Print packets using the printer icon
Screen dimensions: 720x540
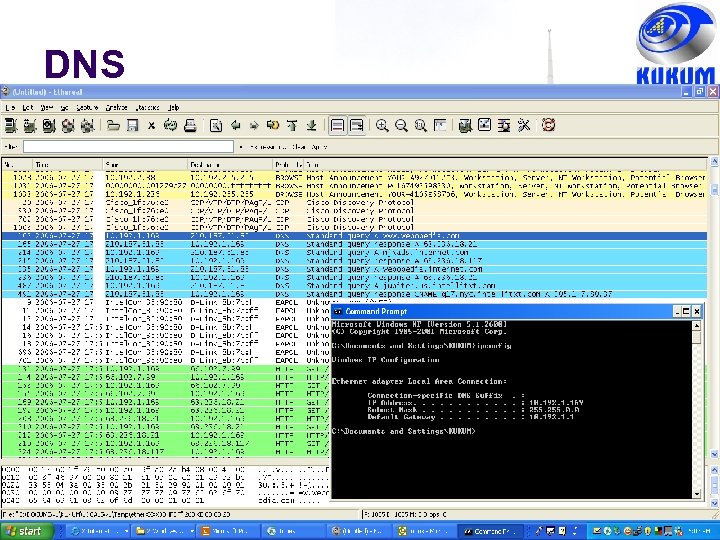tap(190, 125)
